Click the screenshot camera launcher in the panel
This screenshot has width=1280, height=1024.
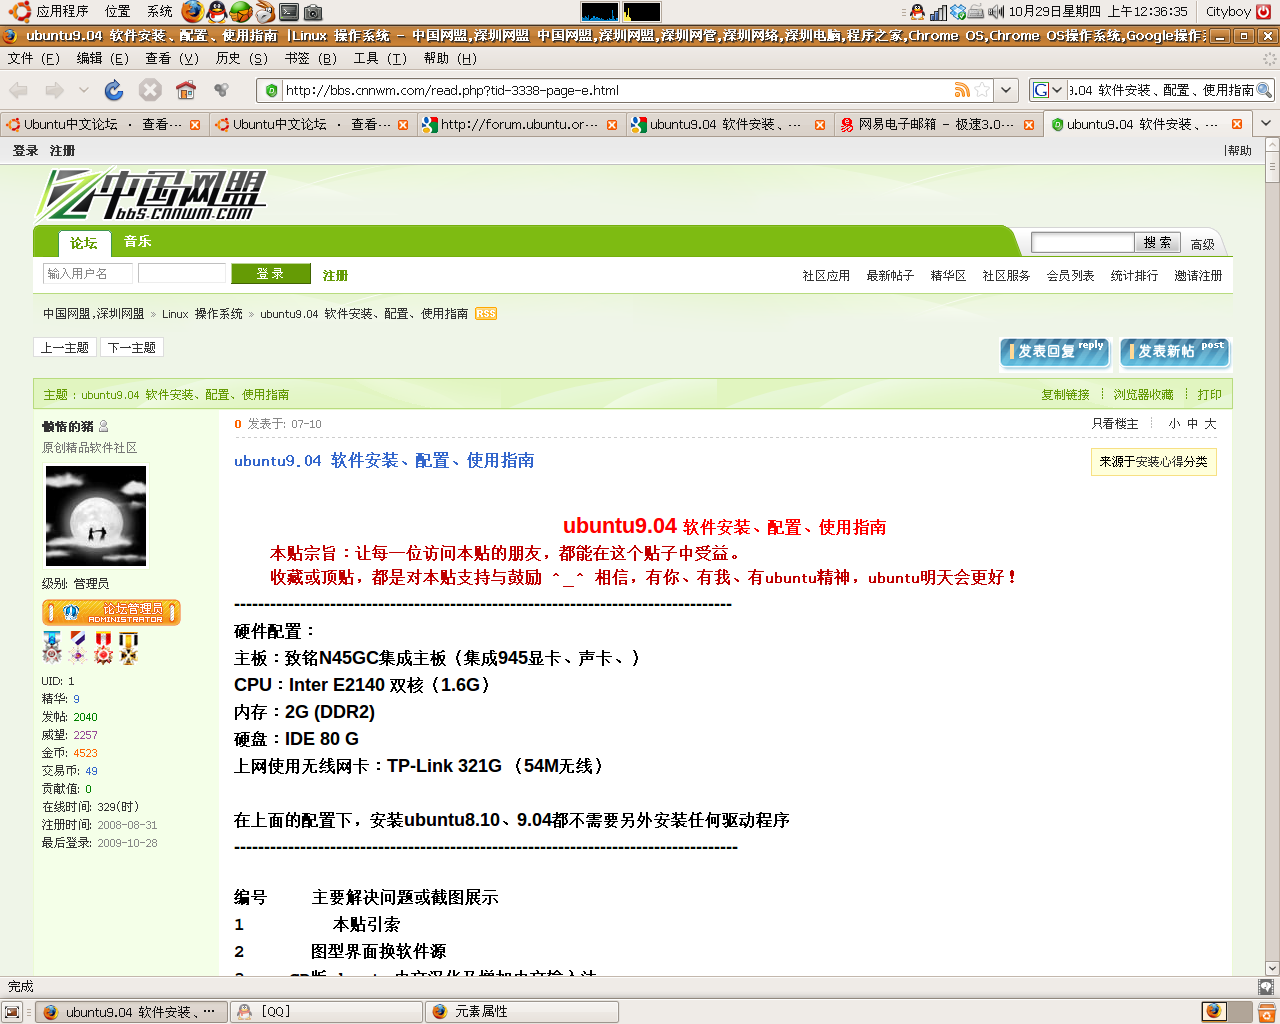[x=313, y=12]
